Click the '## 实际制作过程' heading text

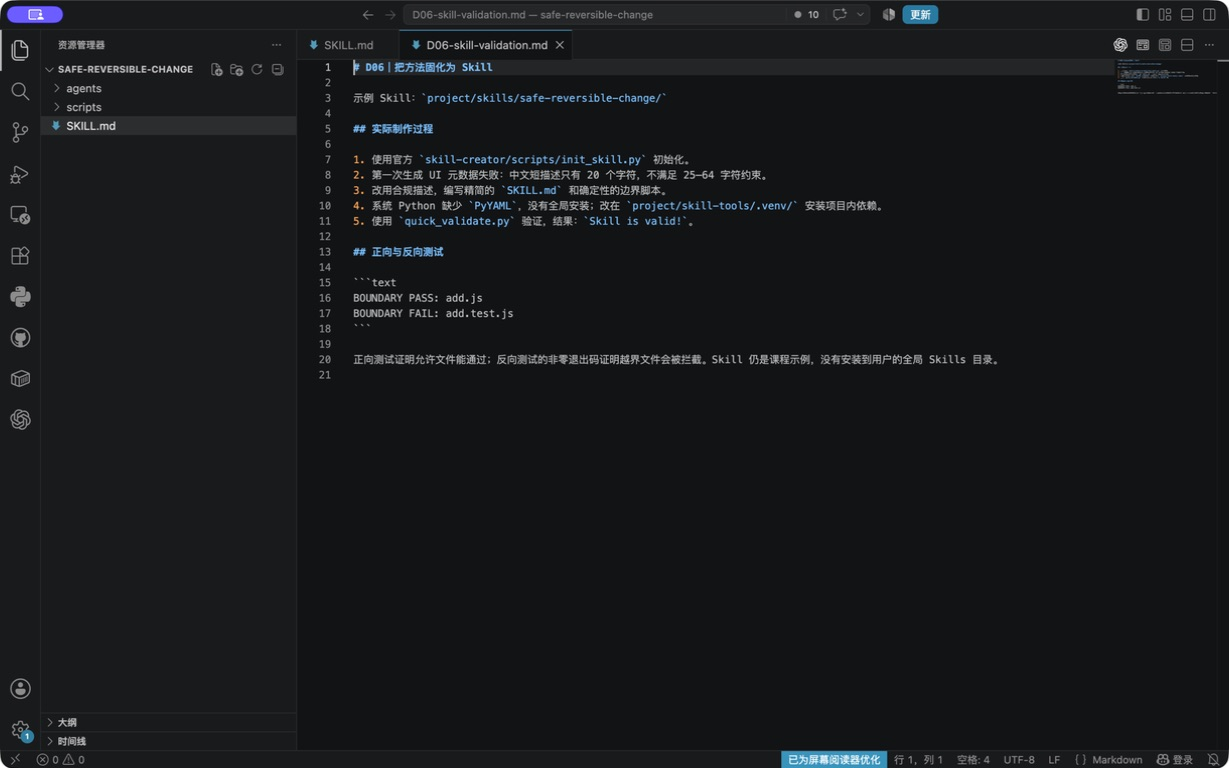393,129
